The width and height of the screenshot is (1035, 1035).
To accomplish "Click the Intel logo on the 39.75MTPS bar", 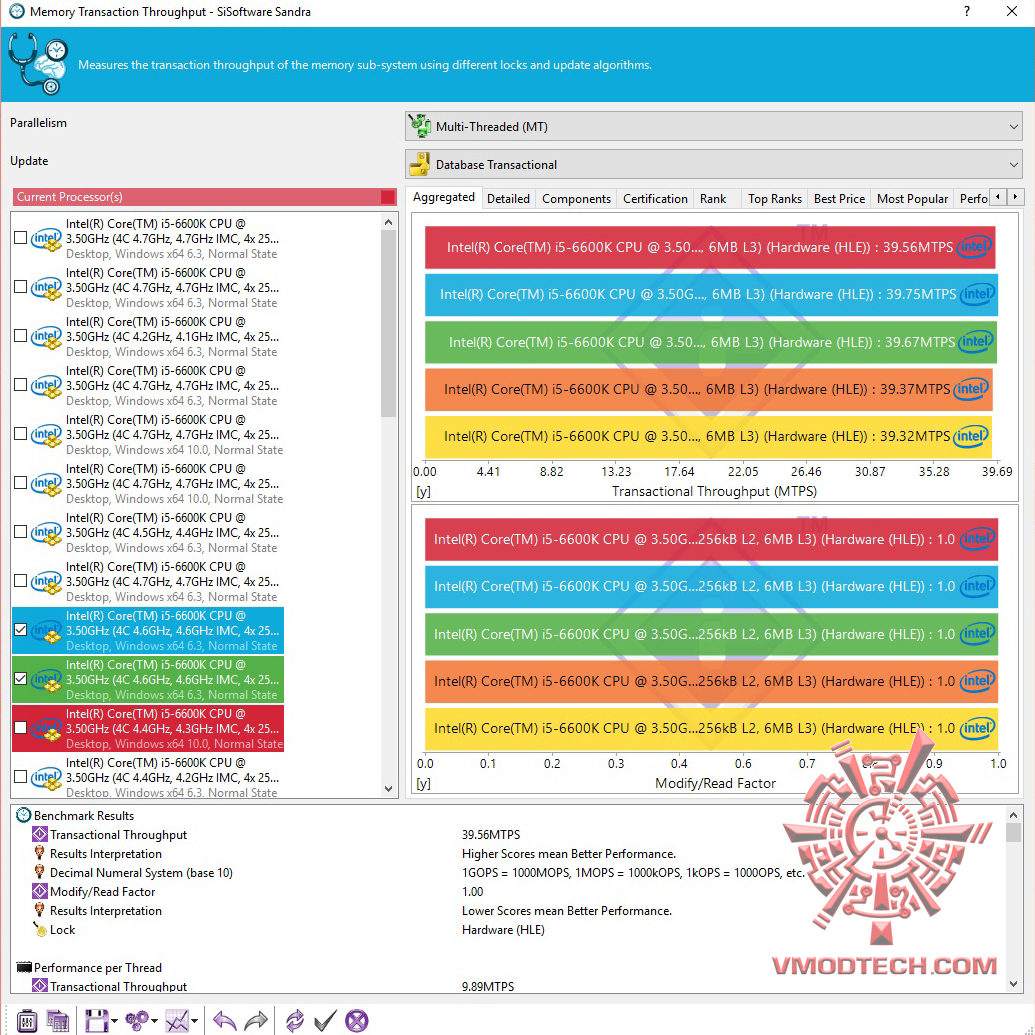I will 978,294.
